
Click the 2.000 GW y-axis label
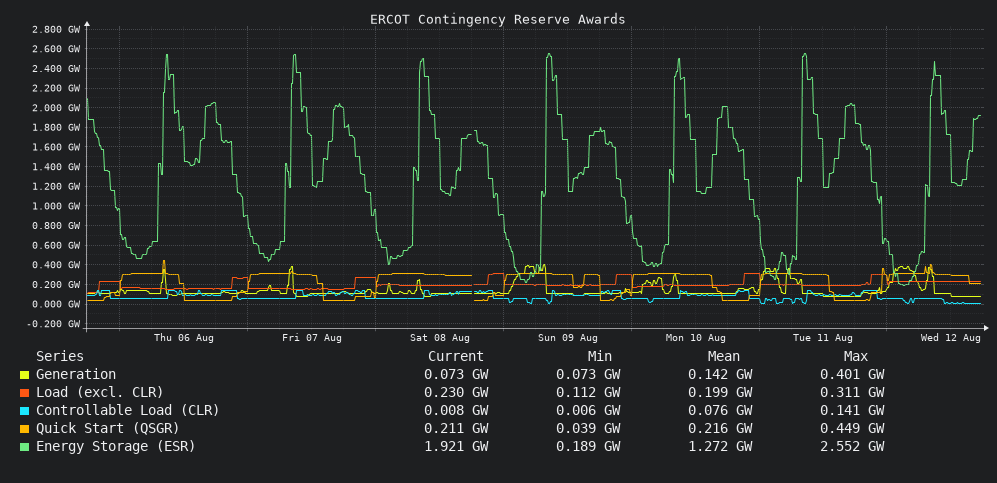tap(55, 108)
